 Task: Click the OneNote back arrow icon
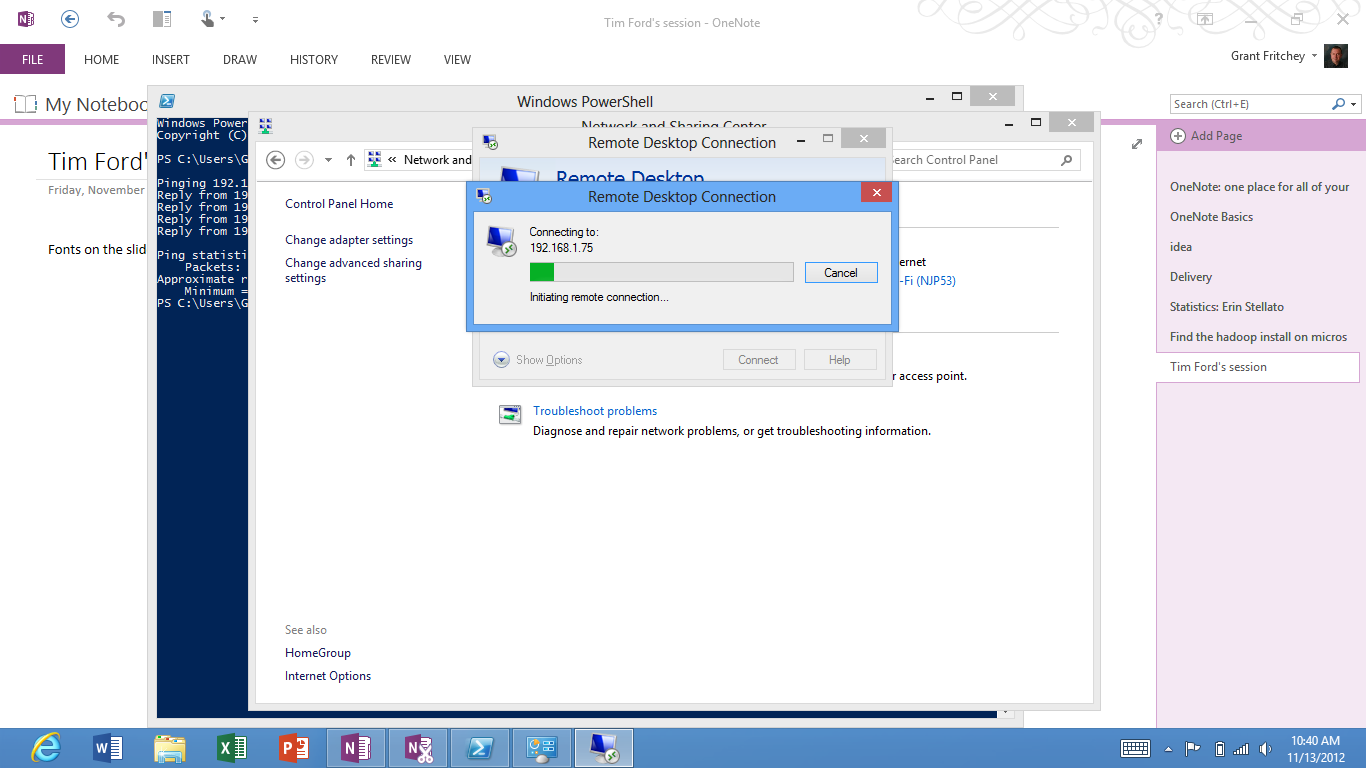pos(69,18)
